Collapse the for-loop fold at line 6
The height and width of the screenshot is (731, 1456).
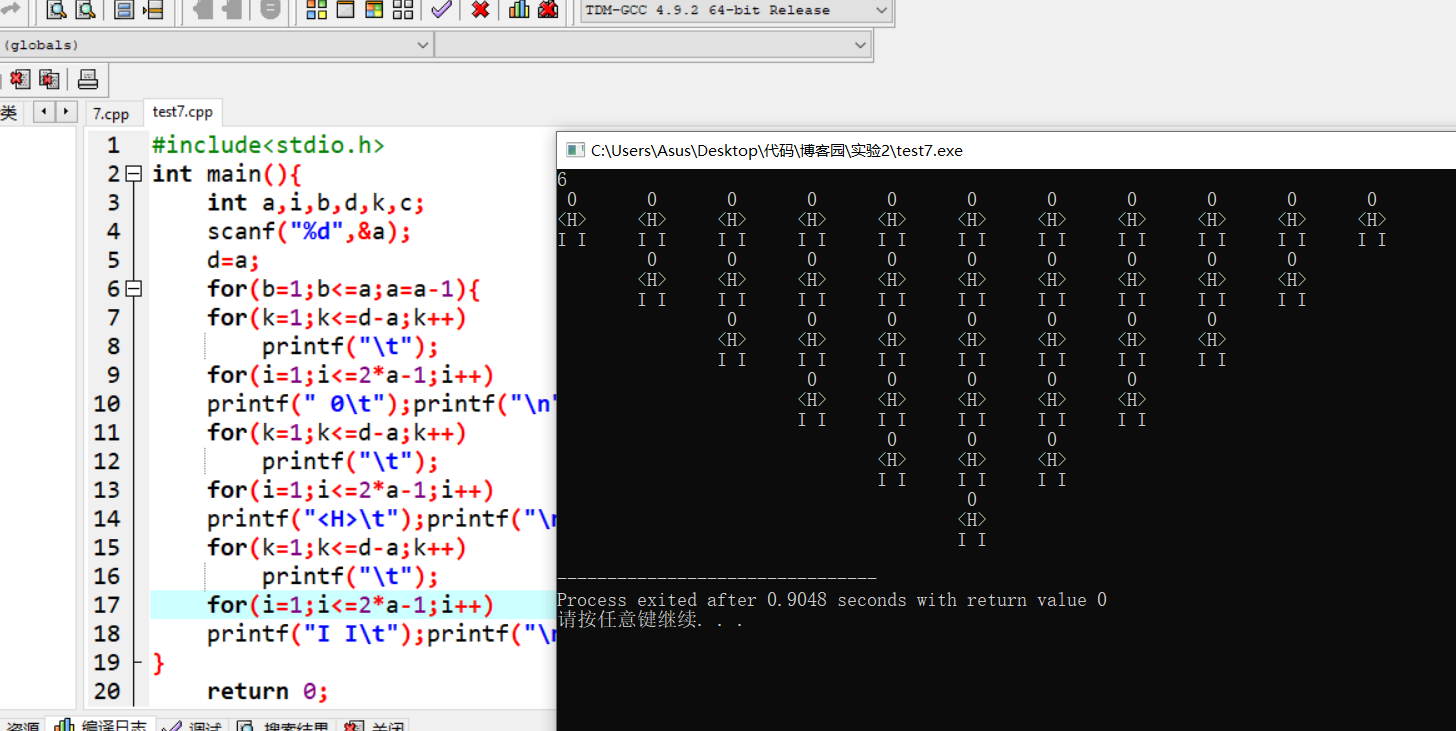click(135, 289)
